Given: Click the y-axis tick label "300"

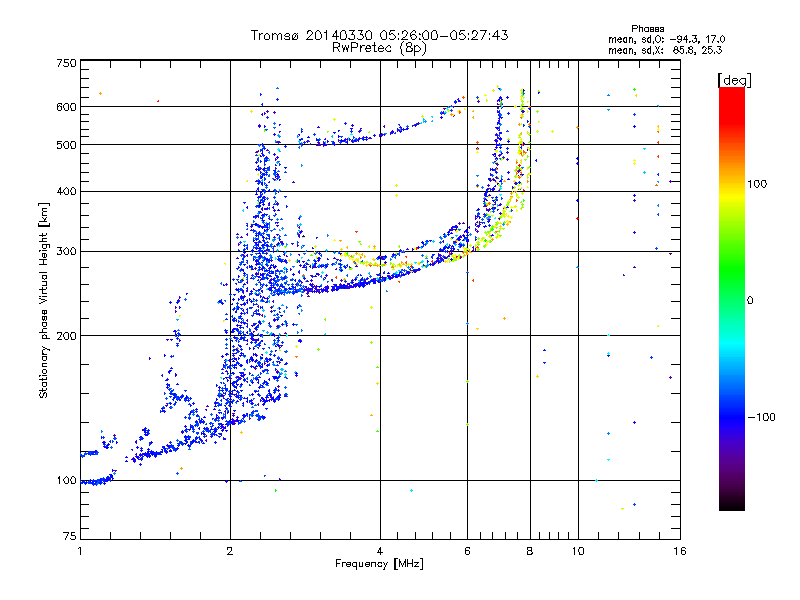Looking at the screenshot, I should (67, 252).
